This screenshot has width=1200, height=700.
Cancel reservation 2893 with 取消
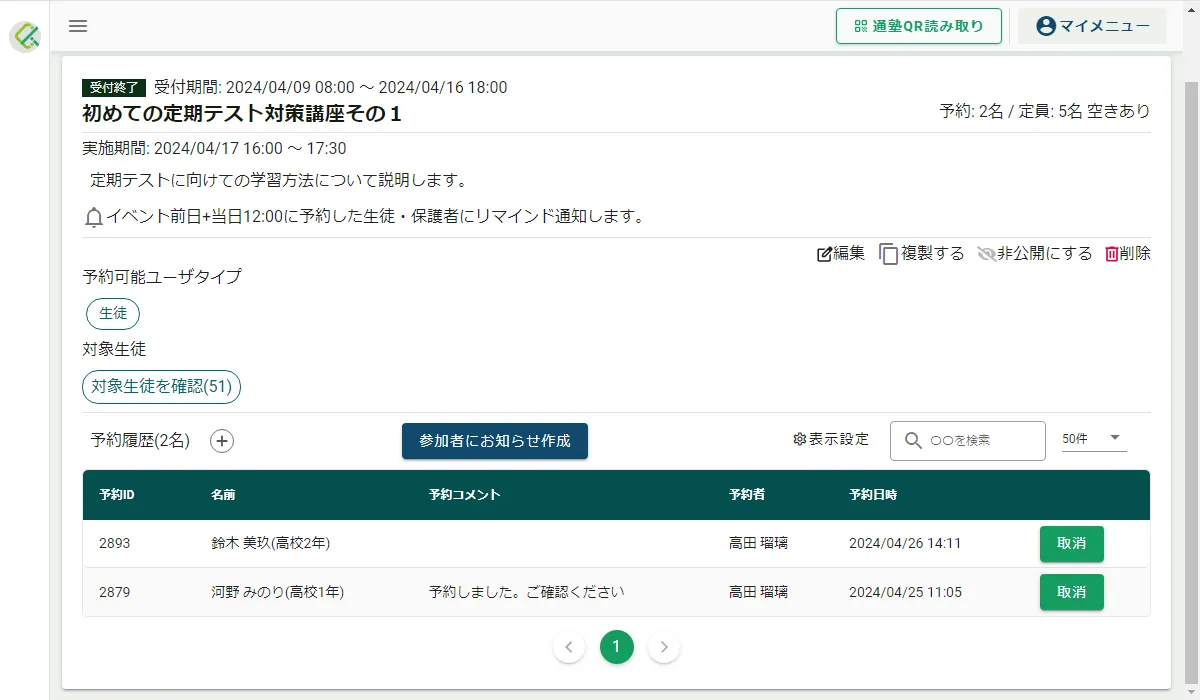tap(1071, 544)
